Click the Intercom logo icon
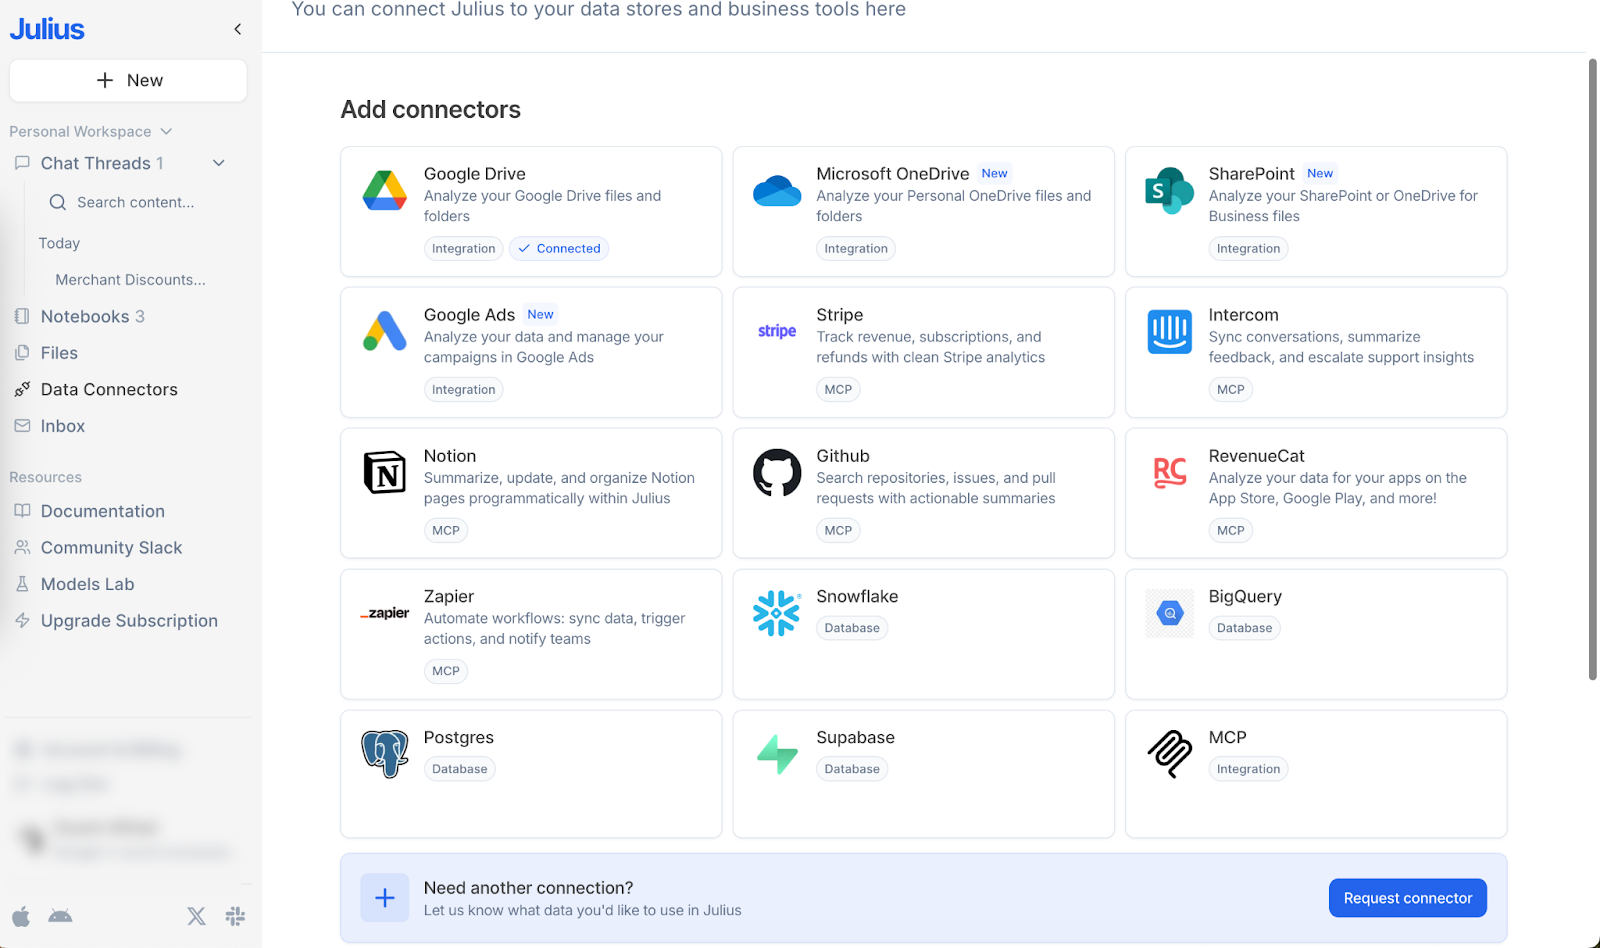Screen dimensions: 1600x948 tap(1169, 331)
